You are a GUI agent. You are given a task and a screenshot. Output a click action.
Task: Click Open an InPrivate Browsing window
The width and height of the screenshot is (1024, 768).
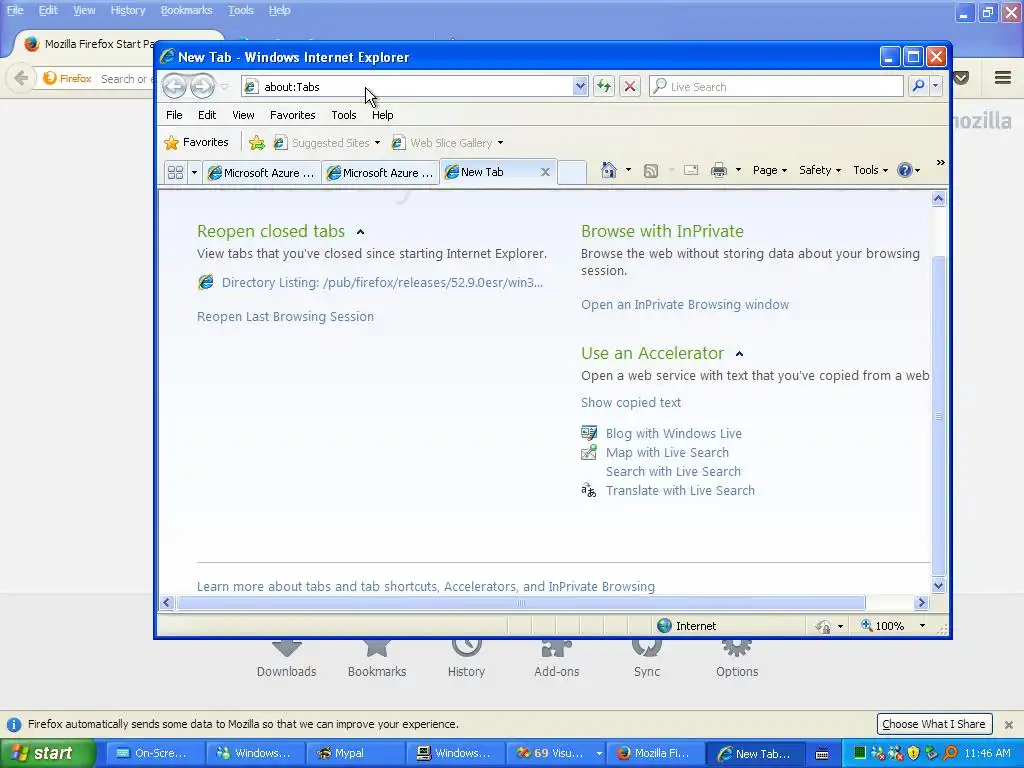click(x=685, y=305)
